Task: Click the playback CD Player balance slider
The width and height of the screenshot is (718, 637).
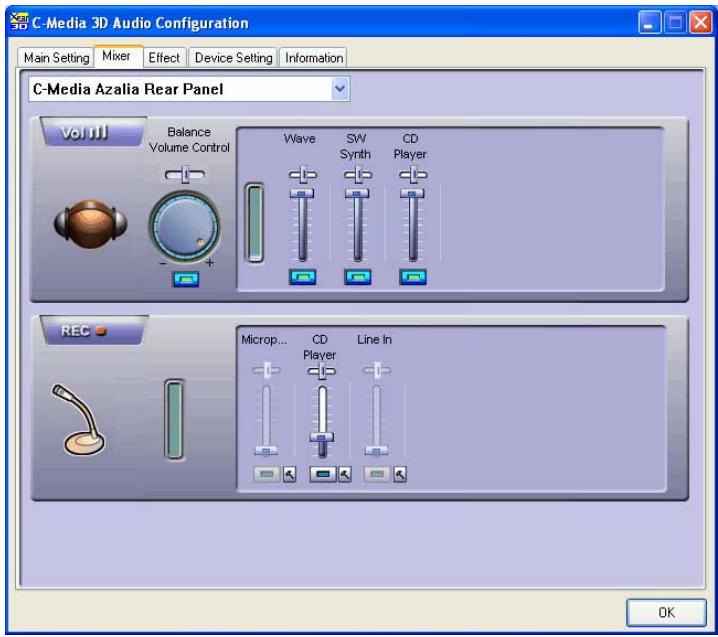Action: tap(413, 175)
